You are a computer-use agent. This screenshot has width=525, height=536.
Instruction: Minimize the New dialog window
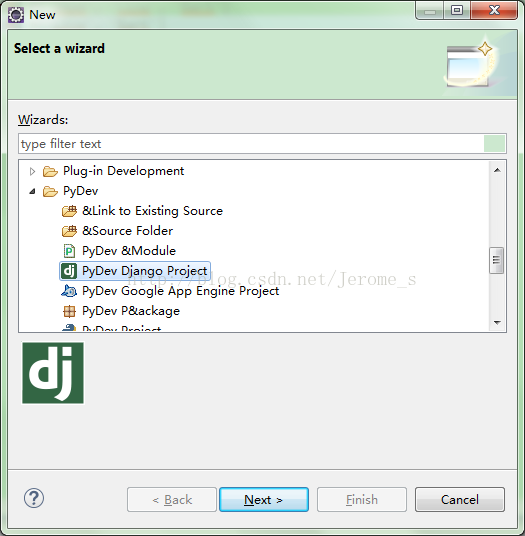pos(430,10)
